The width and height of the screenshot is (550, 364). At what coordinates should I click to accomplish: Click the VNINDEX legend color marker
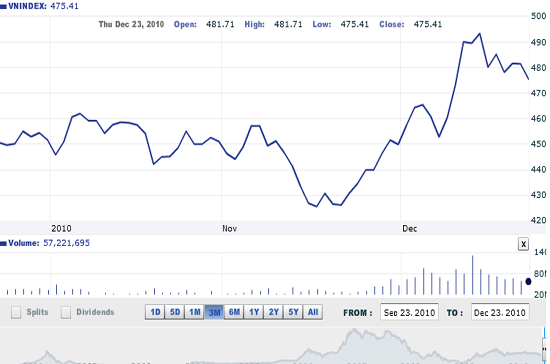pos(3,7)
